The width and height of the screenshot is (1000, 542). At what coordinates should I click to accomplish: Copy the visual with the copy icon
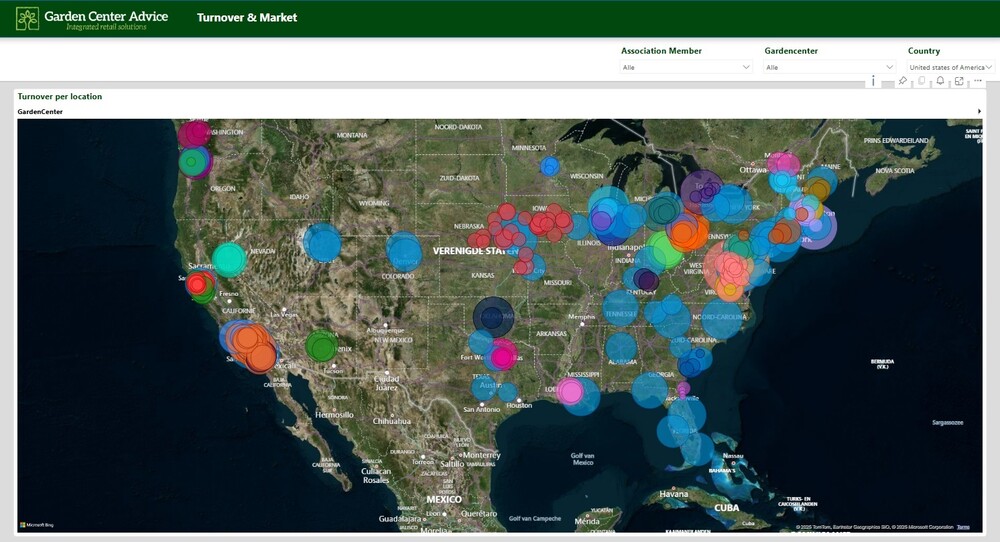coord(922,81)
